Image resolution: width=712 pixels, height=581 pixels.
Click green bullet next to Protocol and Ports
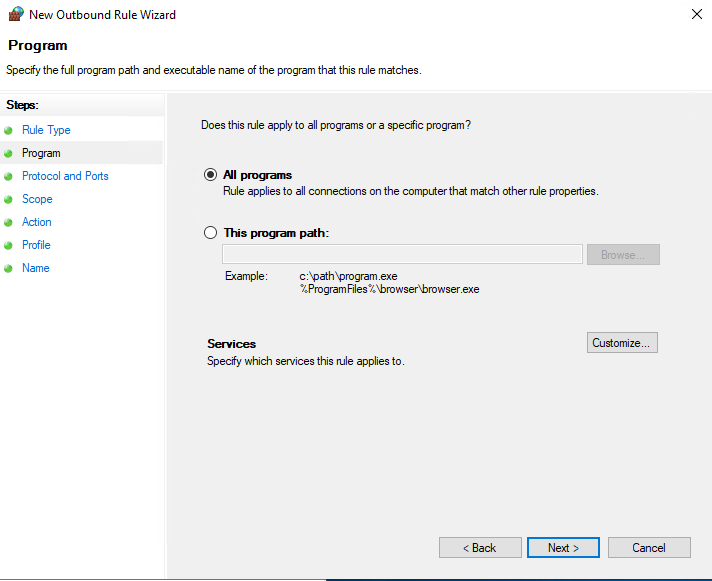coord(8,176)
